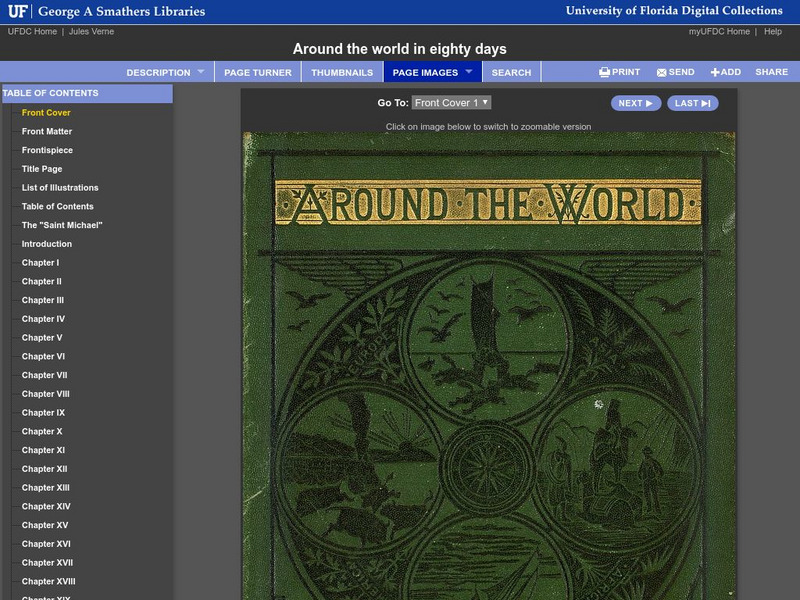Go to next page with Next button

[635, 103]
